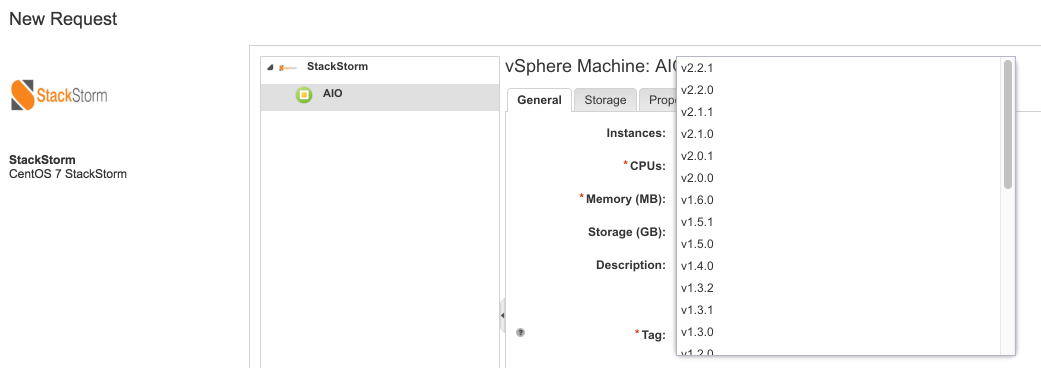
Task: Switch to the Storage tab
Action: (x=605, y=100)
